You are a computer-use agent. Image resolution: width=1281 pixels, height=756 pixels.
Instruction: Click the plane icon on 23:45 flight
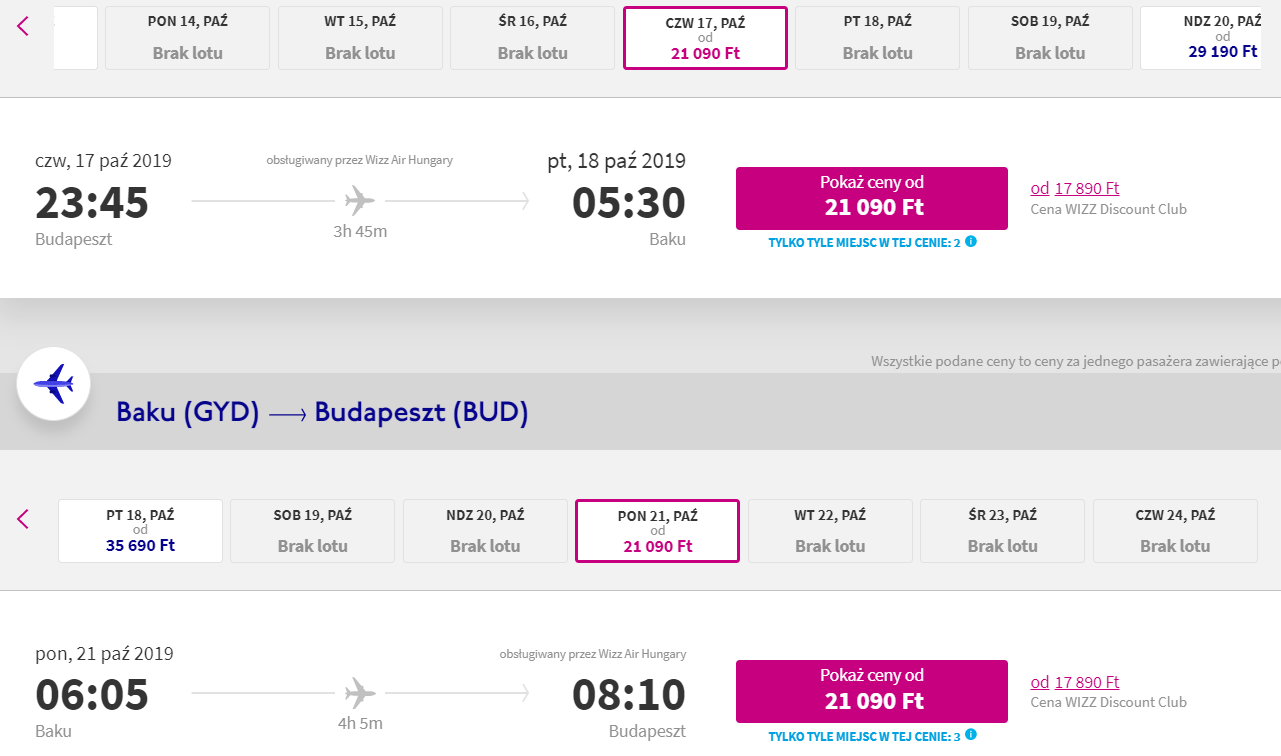click(360, 201)
